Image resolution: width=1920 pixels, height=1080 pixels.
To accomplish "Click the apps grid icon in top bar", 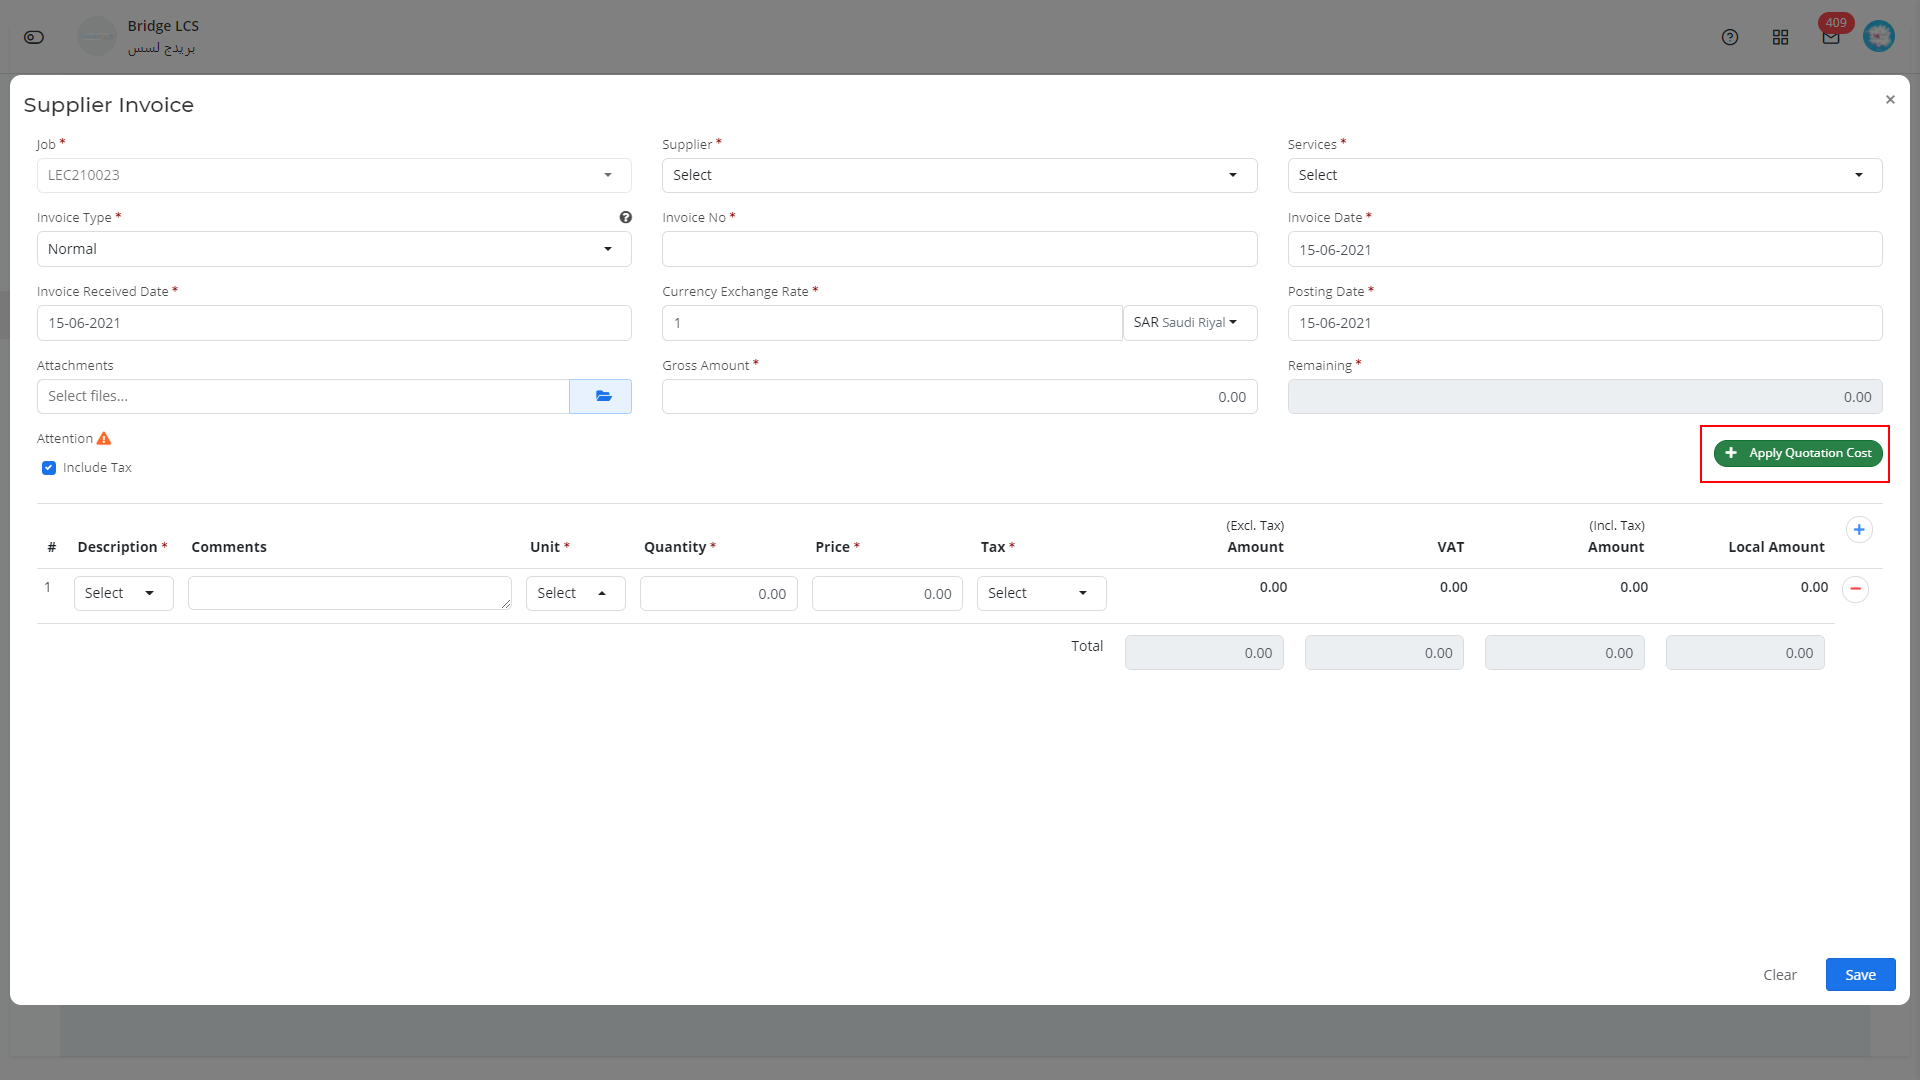I will 1780,36.
